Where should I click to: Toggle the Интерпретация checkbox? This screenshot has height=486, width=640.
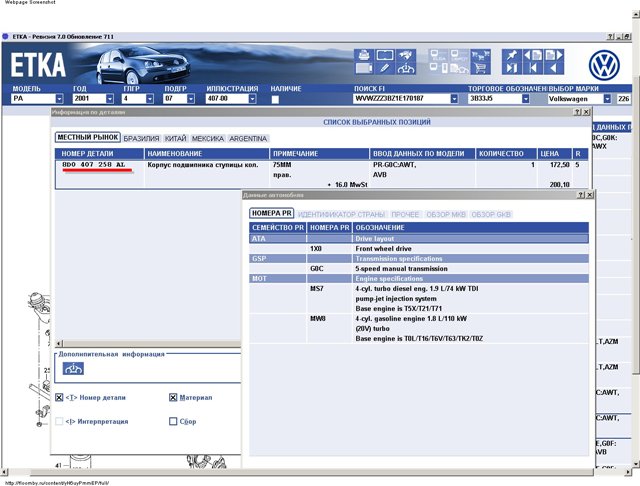coord(59,421)
